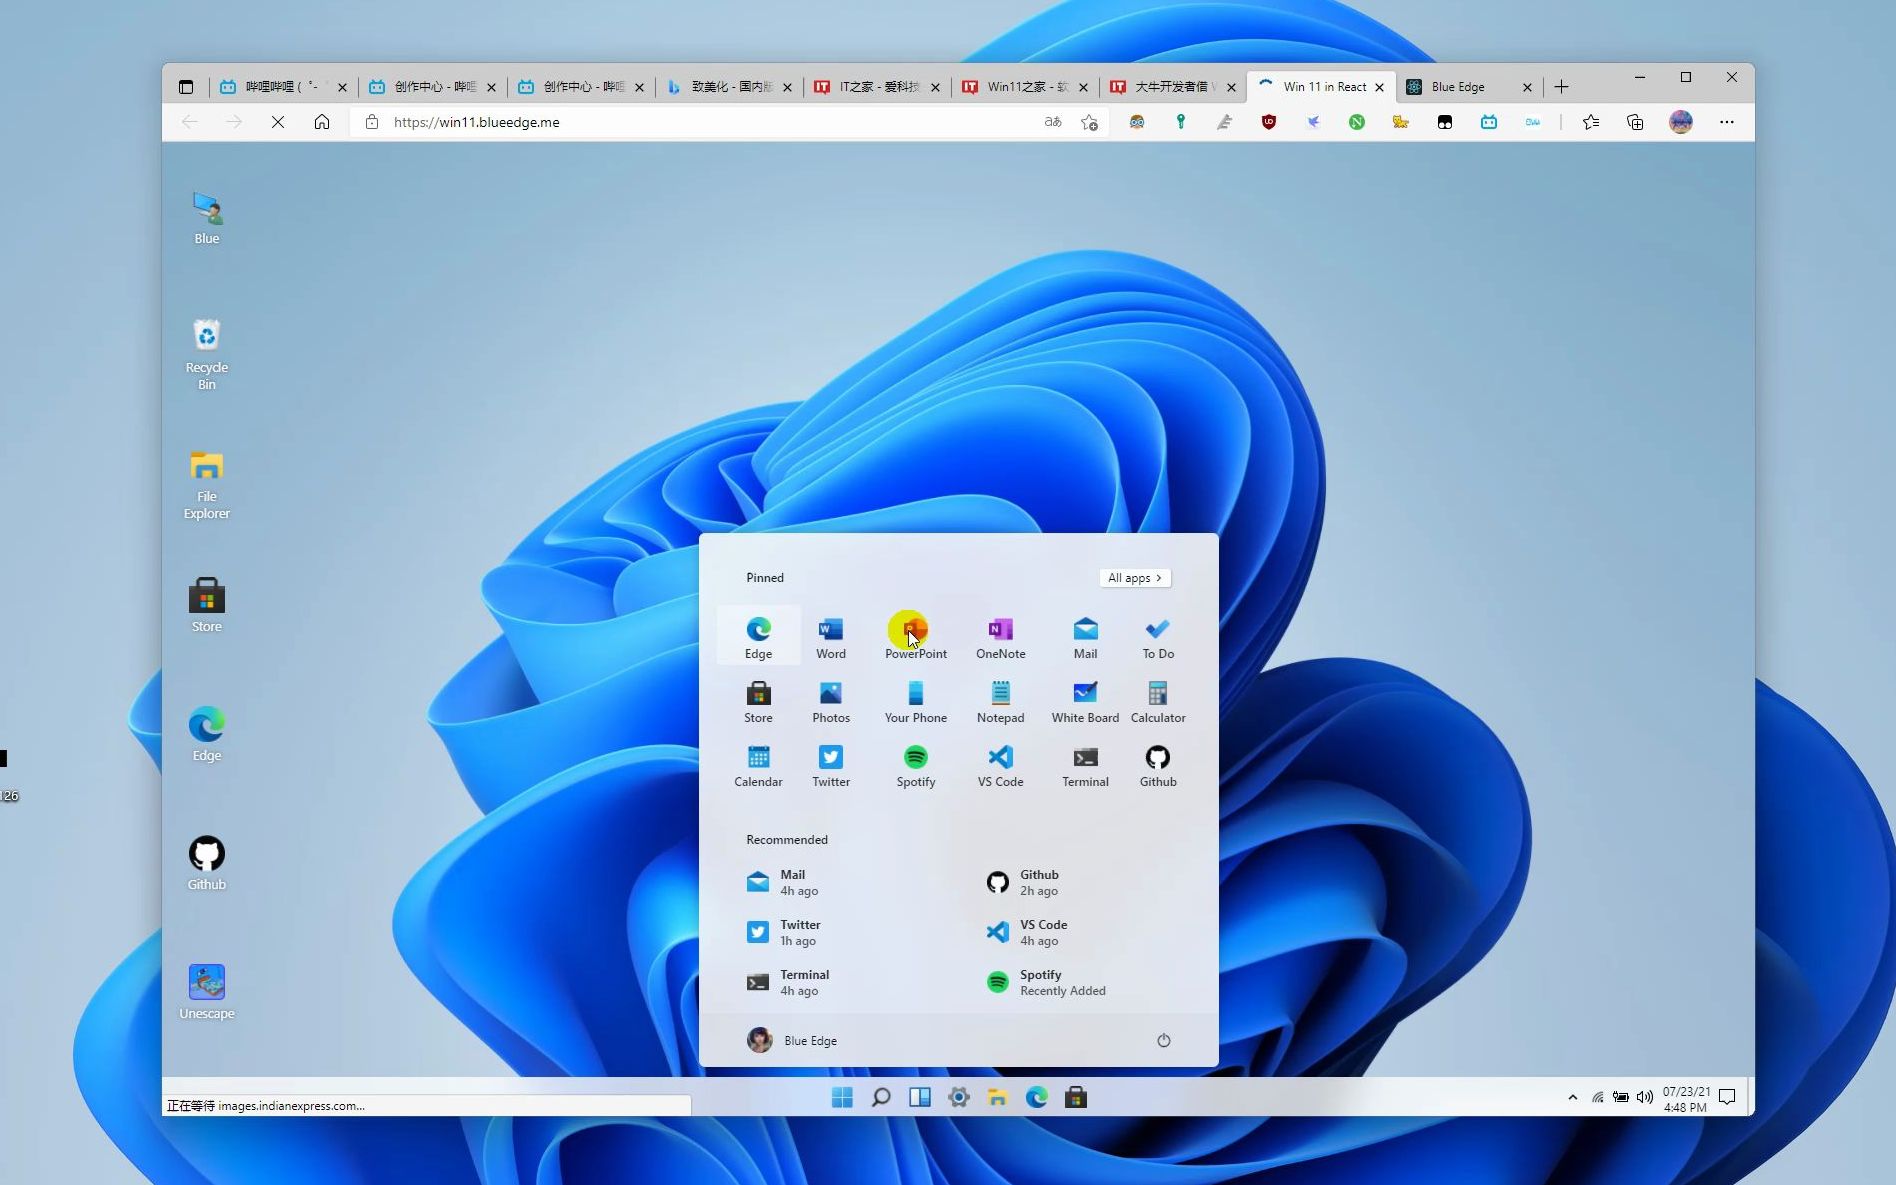Open the pinned PowerPoint app
The width and height of the screenshot is (1896, 1185).
pyautogui.click(x=915, y=636)
